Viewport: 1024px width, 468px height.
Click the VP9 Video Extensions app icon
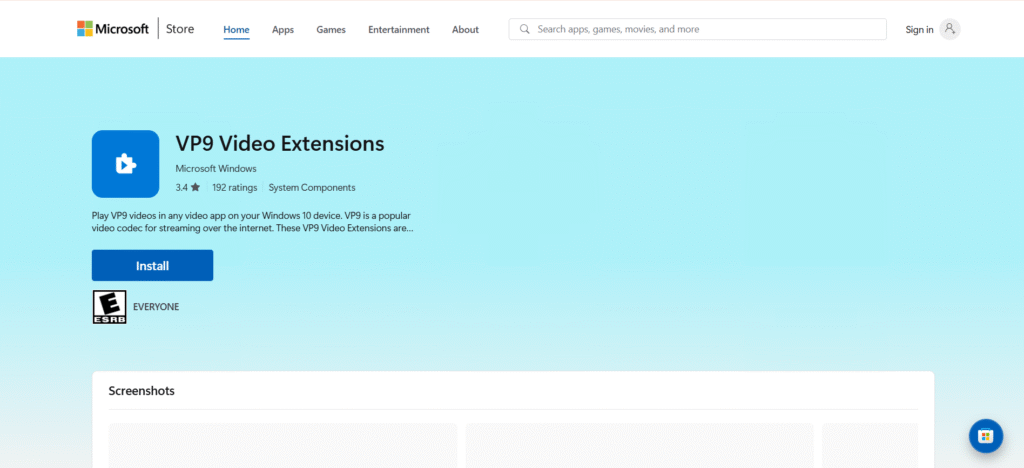tap(125, 164)
